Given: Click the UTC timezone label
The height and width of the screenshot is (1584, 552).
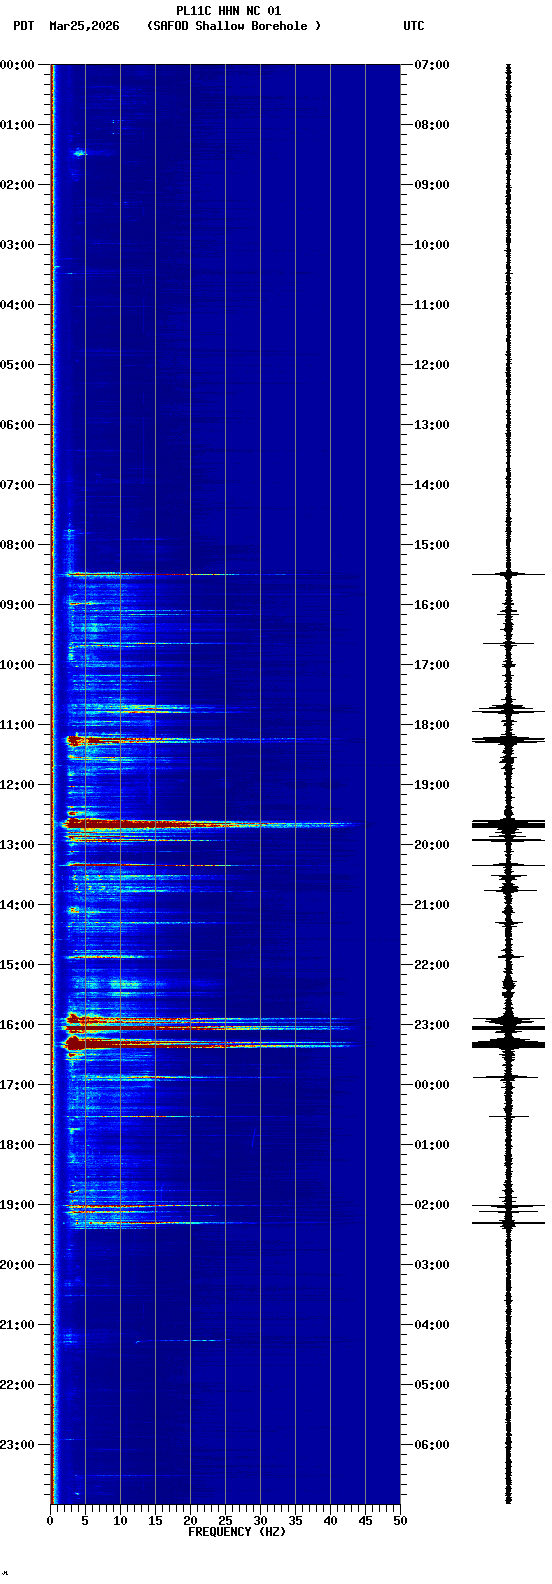Looking at the screenshot, I should [414, 26].
